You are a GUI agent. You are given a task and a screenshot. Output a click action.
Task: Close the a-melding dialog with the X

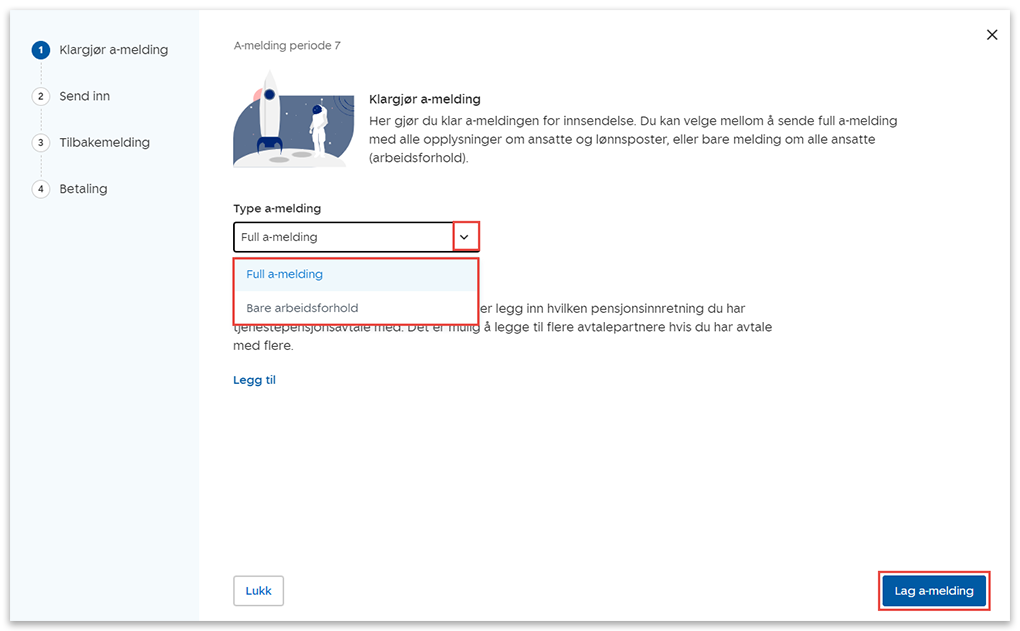click(x=992, y=35)
